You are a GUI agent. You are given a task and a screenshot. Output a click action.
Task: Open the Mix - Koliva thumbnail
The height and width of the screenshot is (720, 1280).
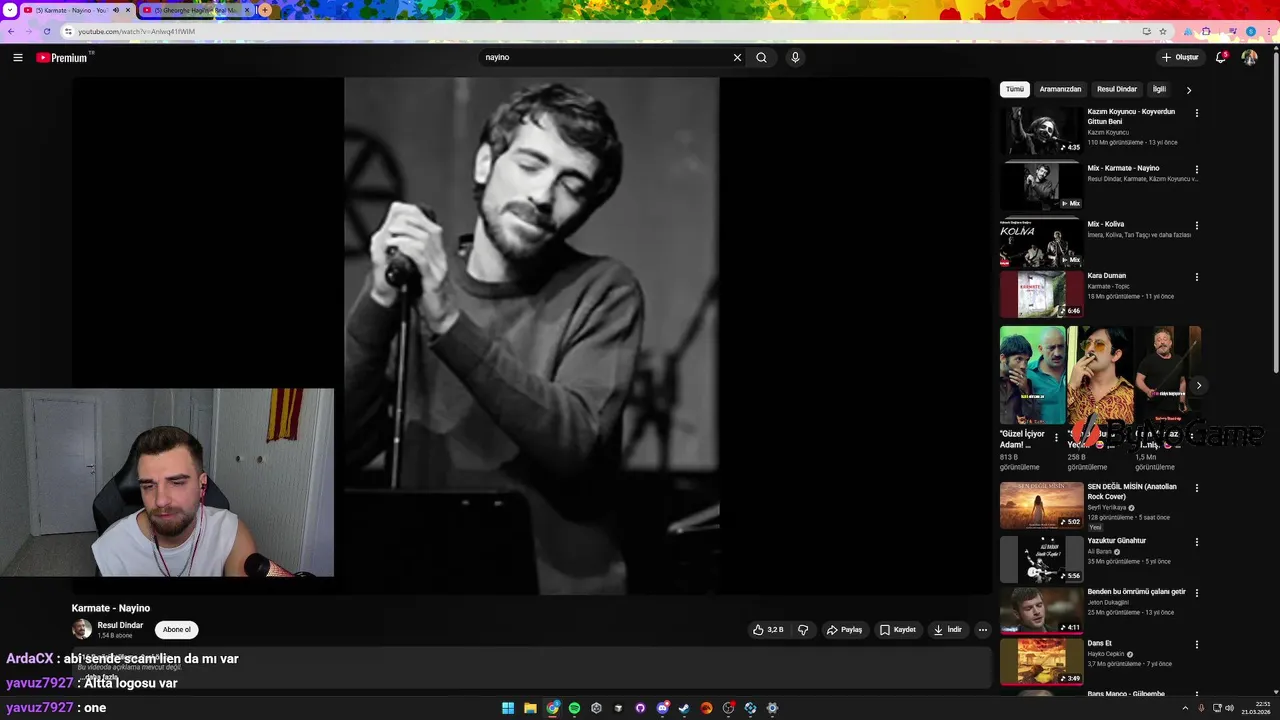[1041, 243]
